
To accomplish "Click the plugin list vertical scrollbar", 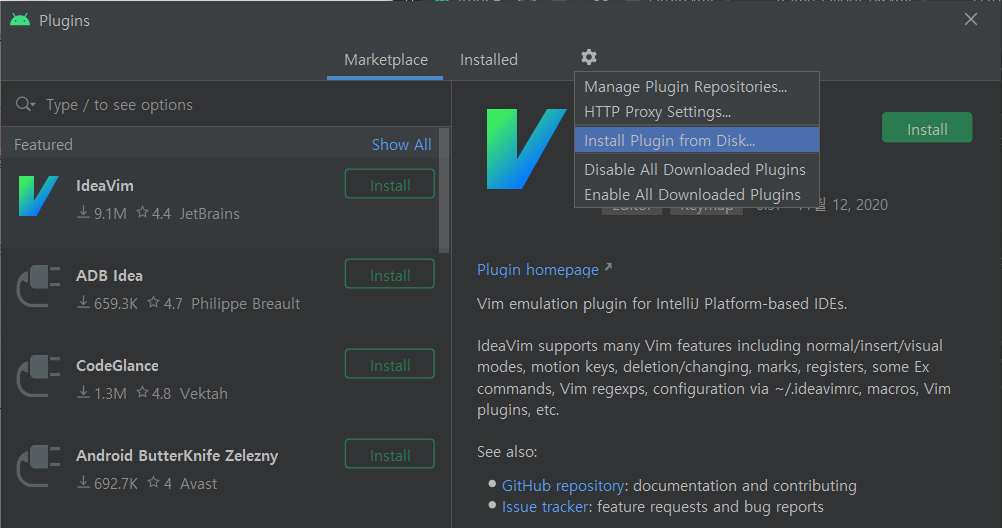I will pyautogui.click(x=444, y=191).
